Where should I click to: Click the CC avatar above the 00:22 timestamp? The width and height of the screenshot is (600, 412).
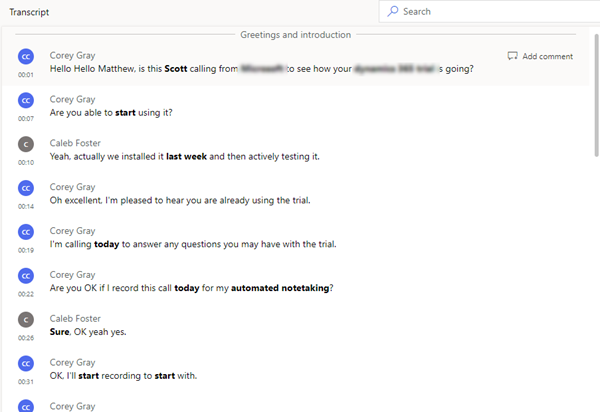pyautogui.click(x=26, y=276)
